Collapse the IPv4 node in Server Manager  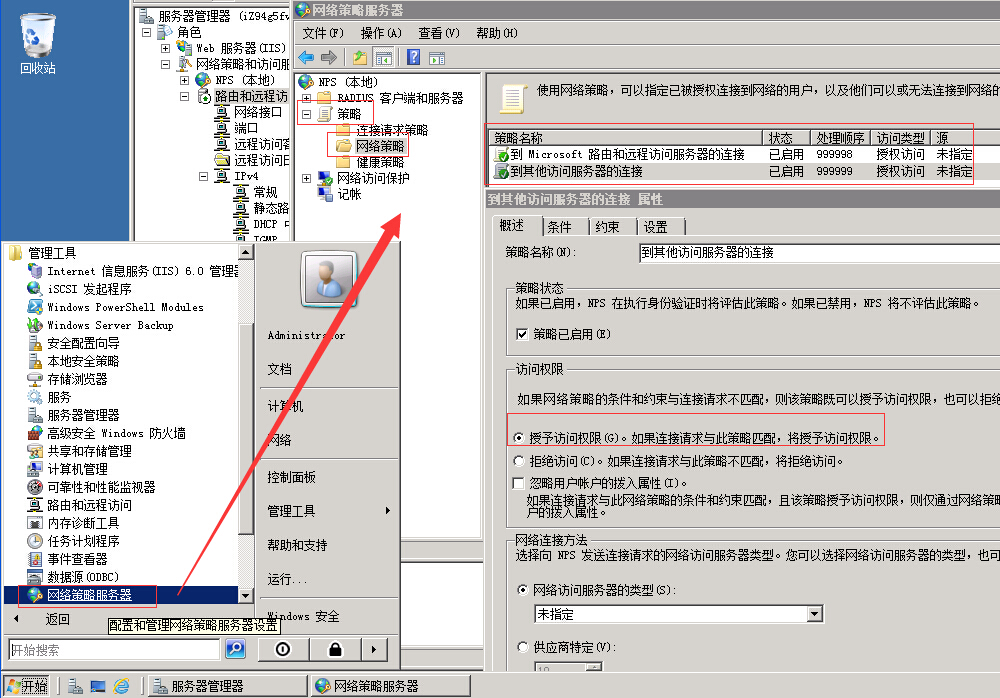203,176
